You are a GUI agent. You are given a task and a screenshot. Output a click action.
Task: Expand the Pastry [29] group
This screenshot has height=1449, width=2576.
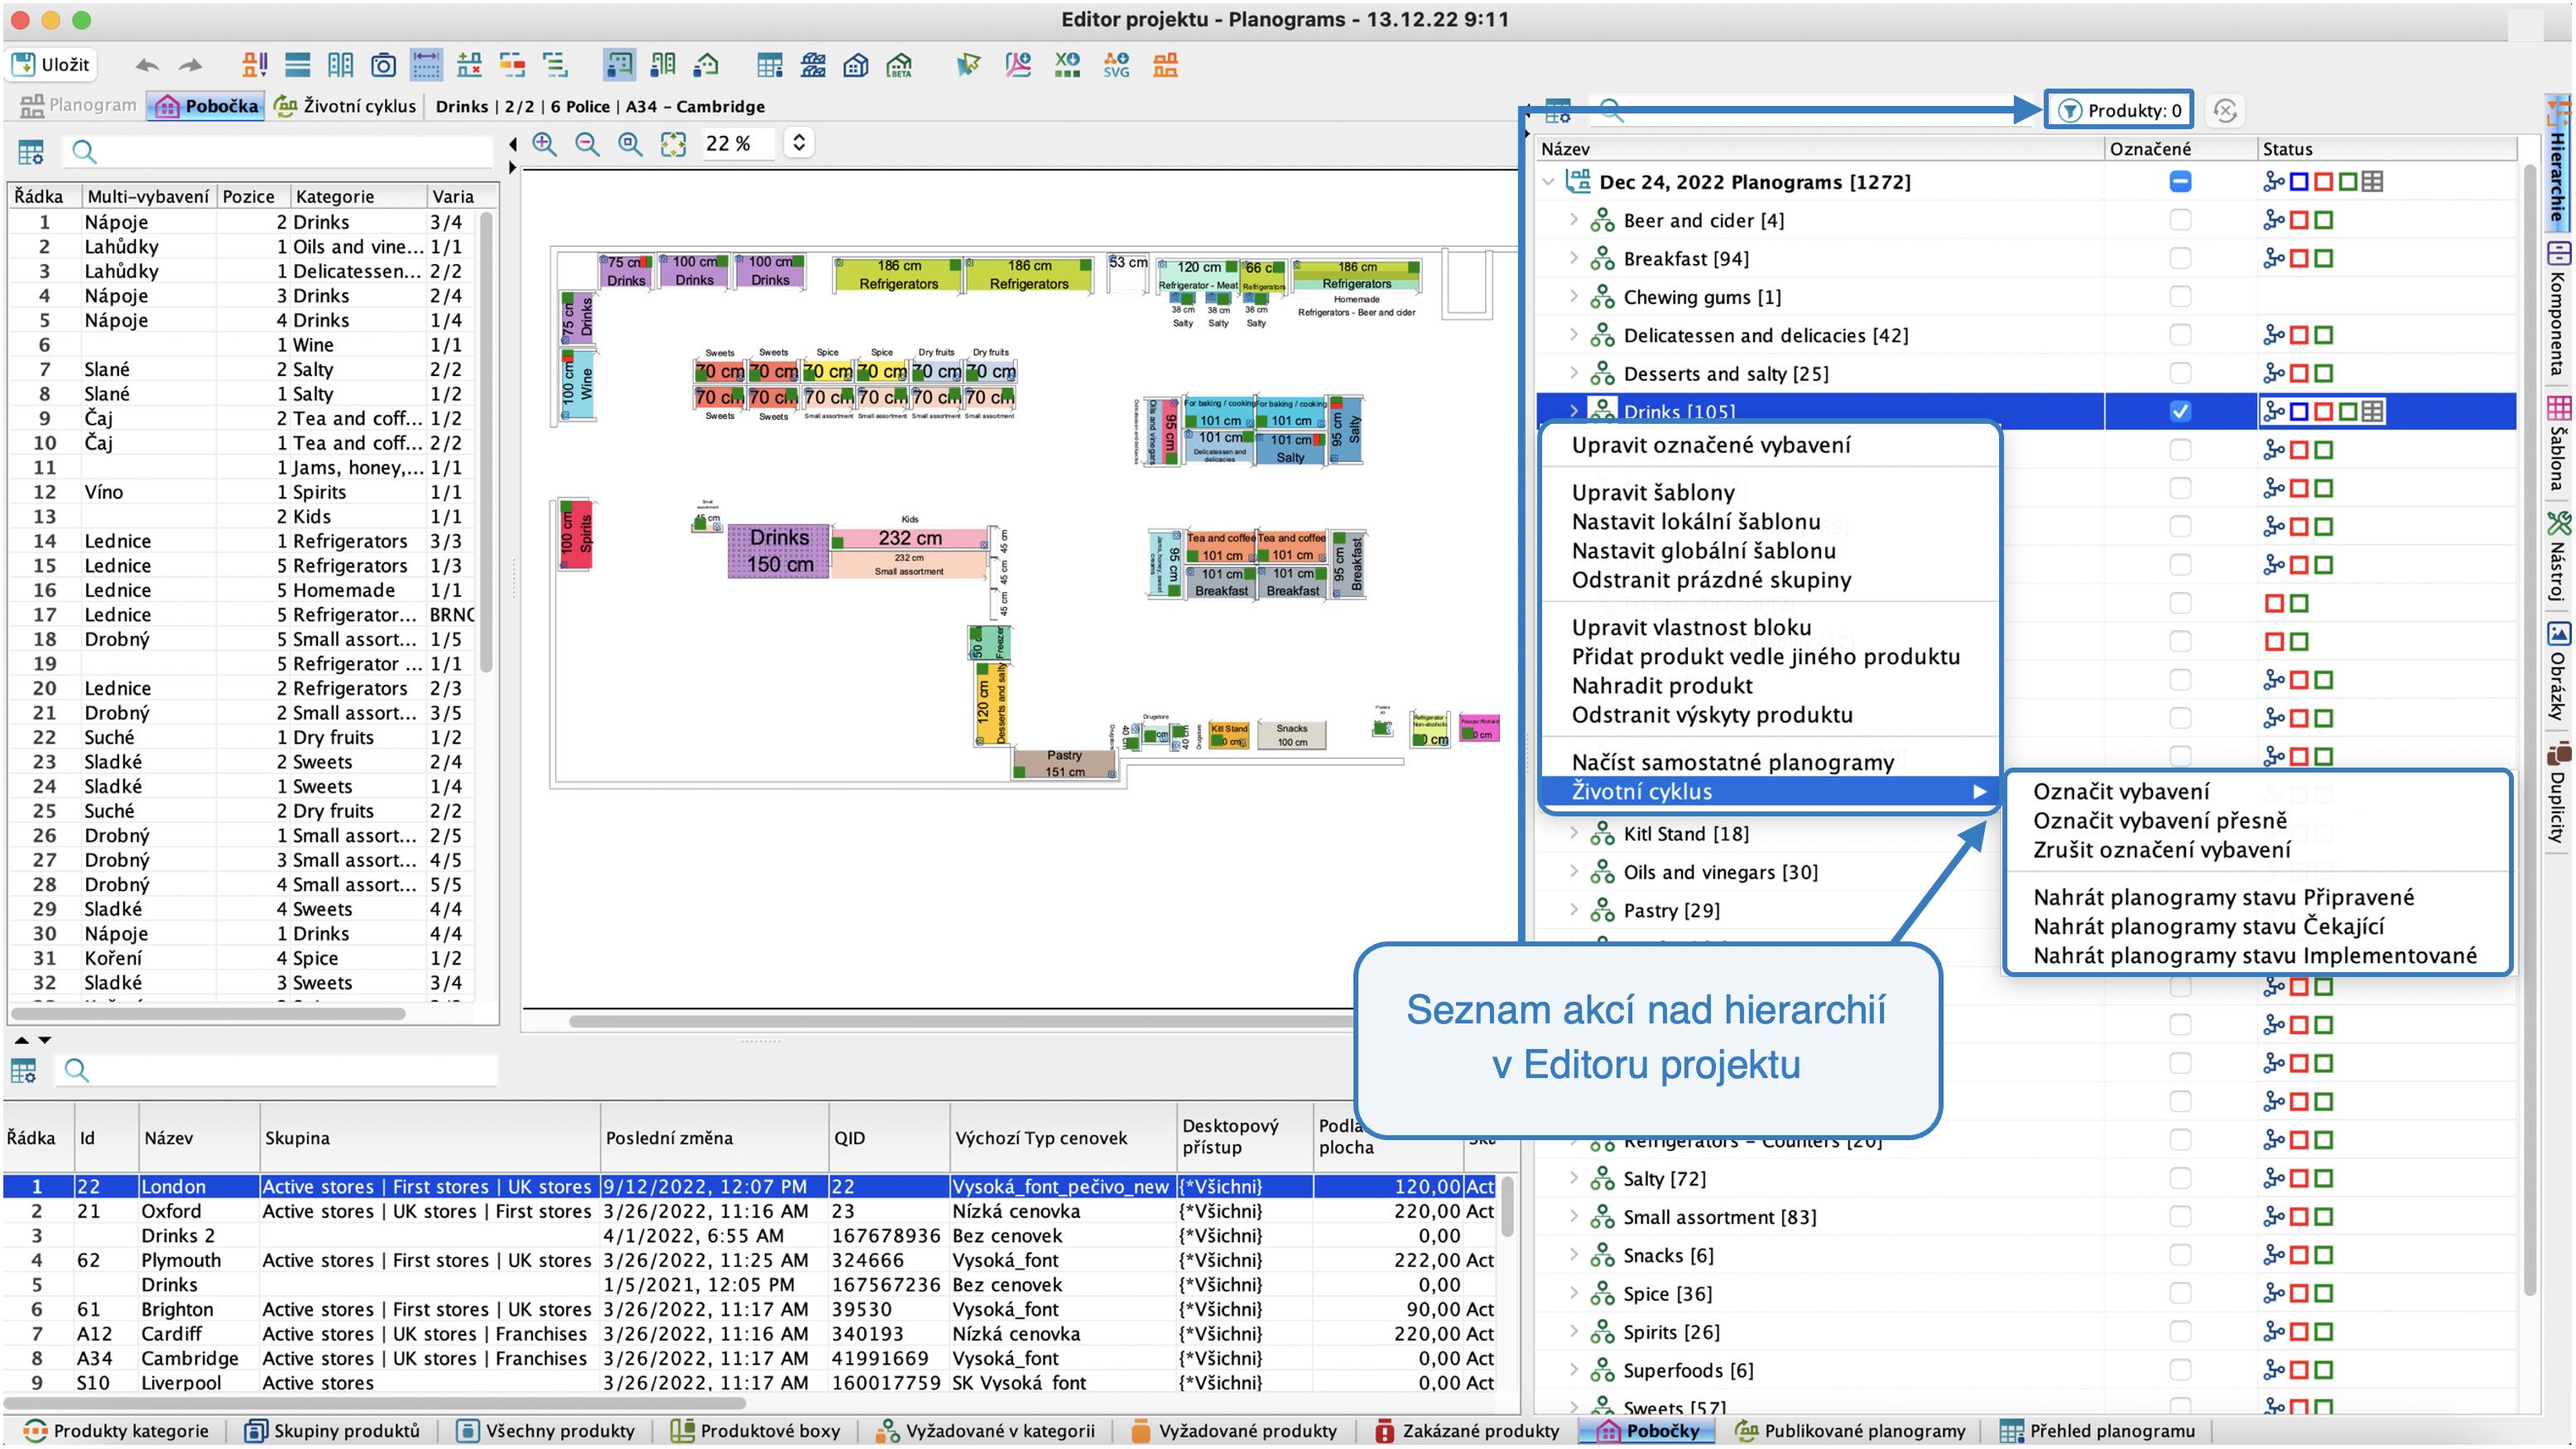[x=1574, y=910]
